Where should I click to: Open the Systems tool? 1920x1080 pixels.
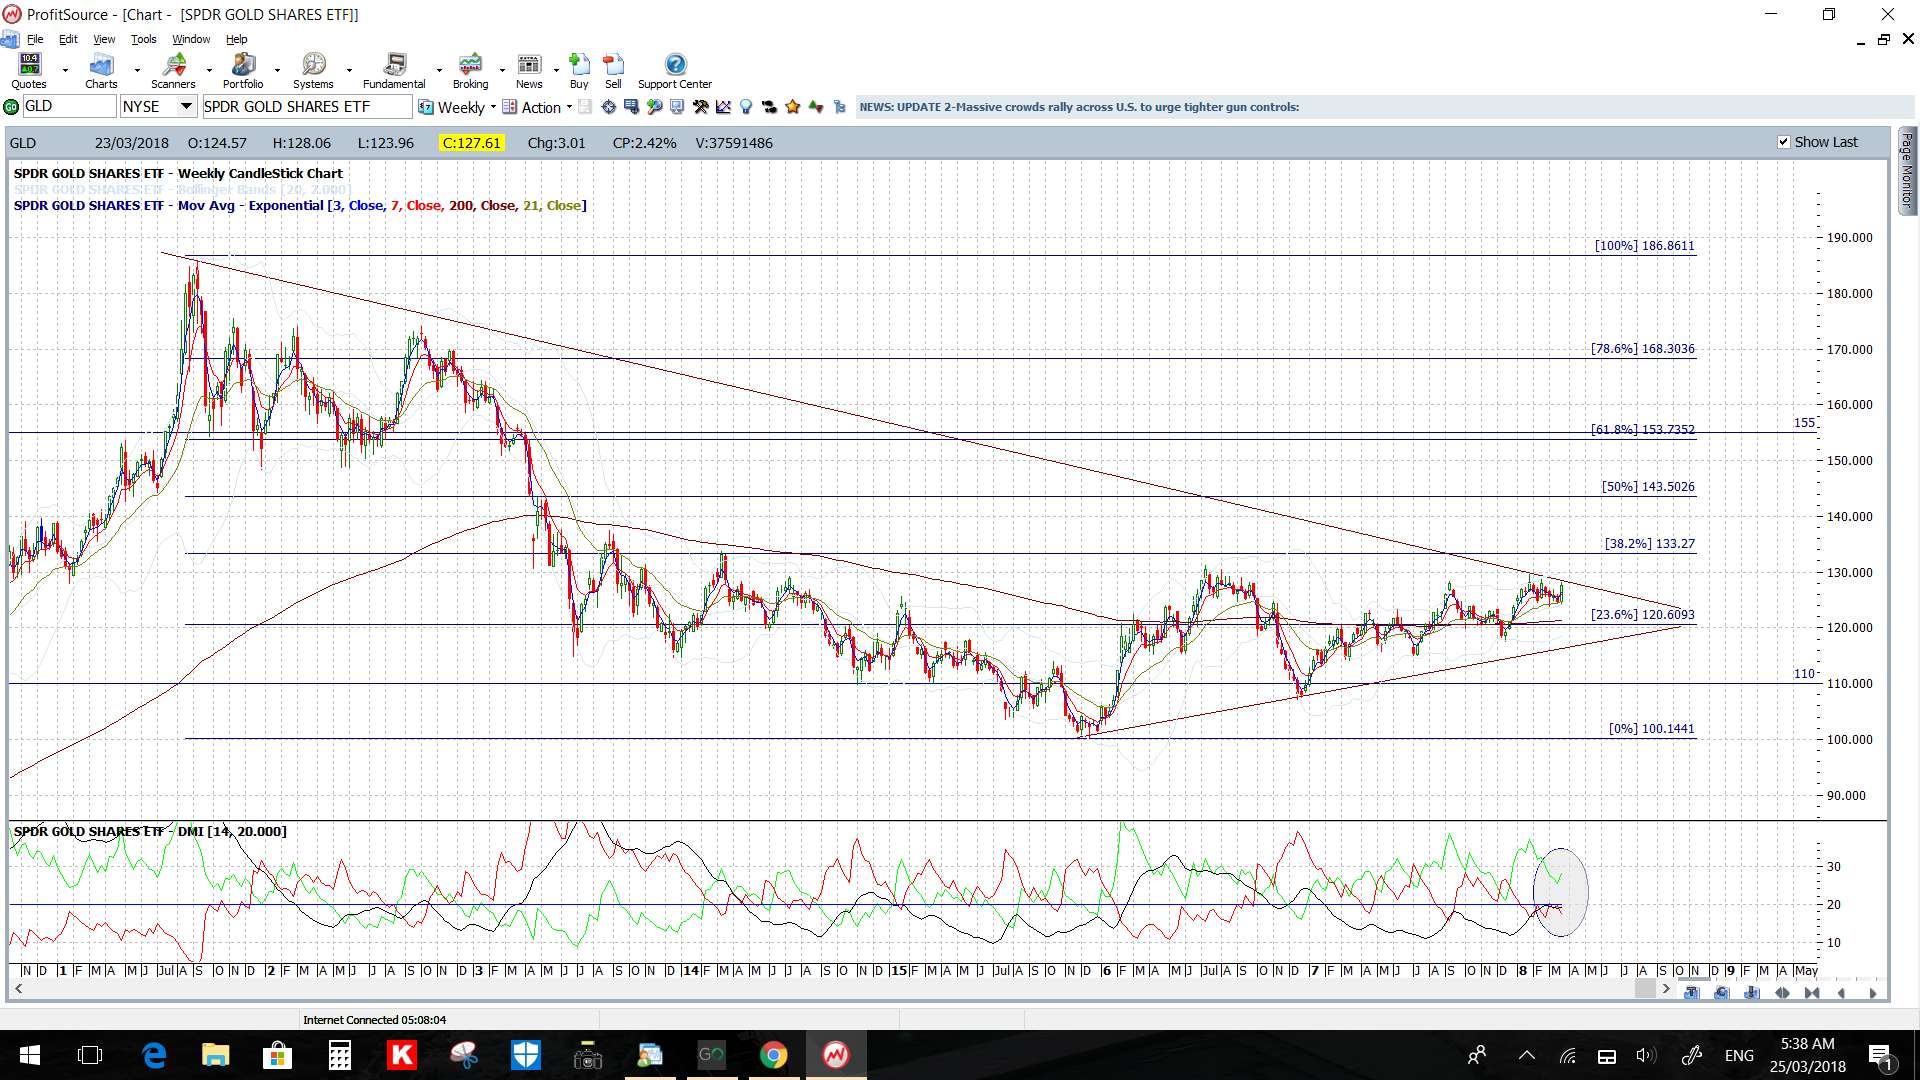(x=313, y=71)
